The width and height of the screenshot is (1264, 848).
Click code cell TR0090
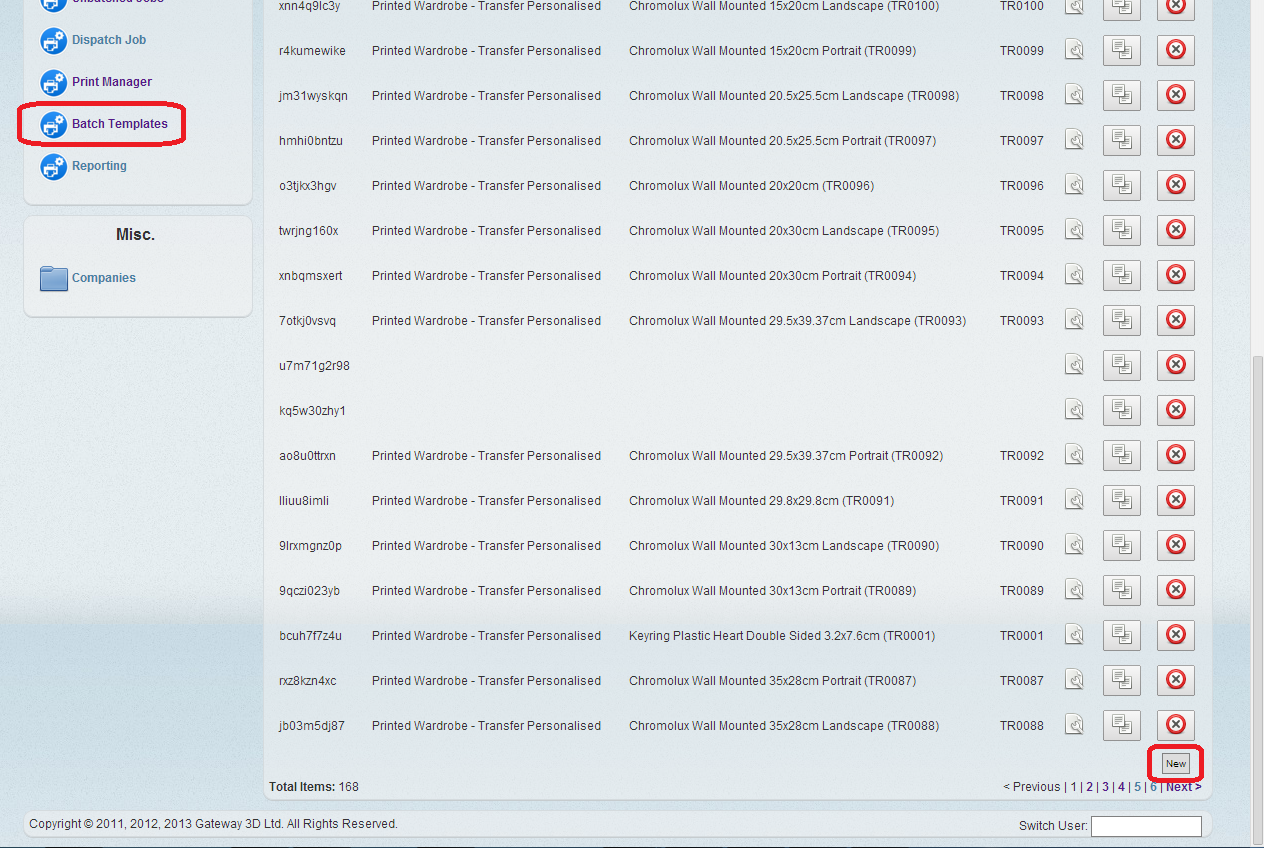coord(1022,545)
